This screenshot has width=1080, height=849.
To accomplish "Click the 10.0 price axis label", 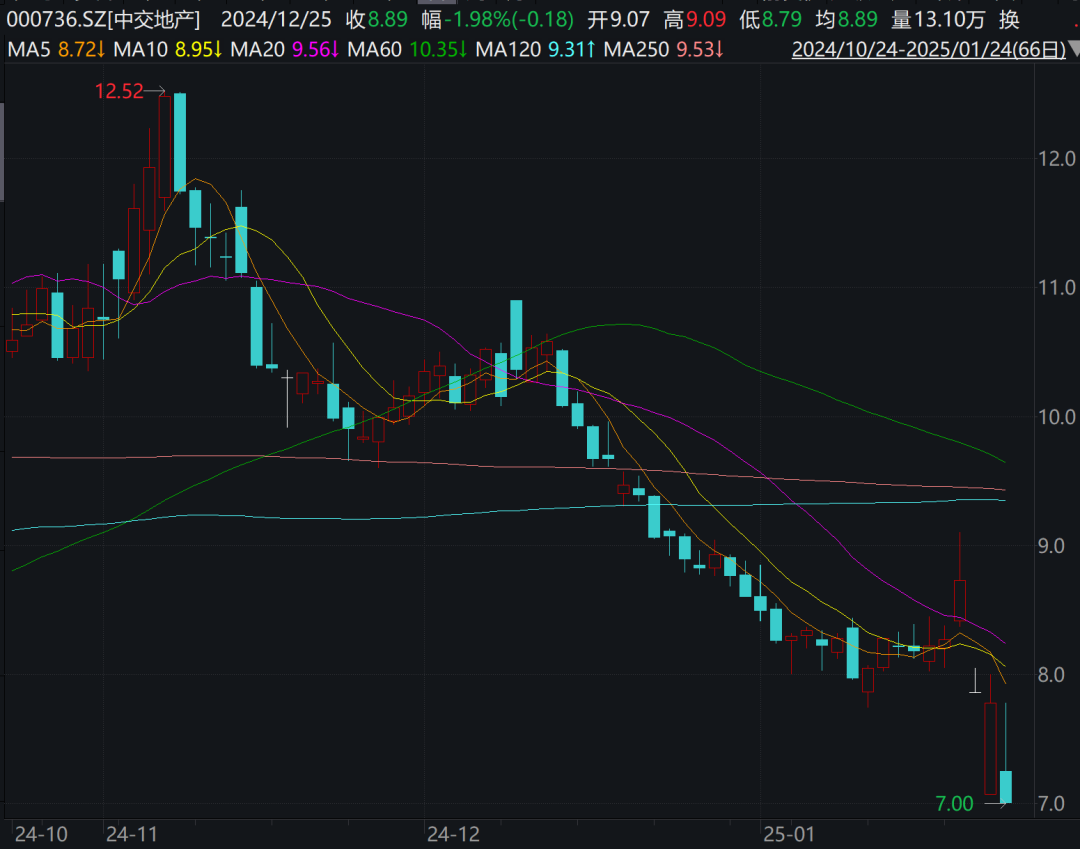I will tap(1057, 417).
